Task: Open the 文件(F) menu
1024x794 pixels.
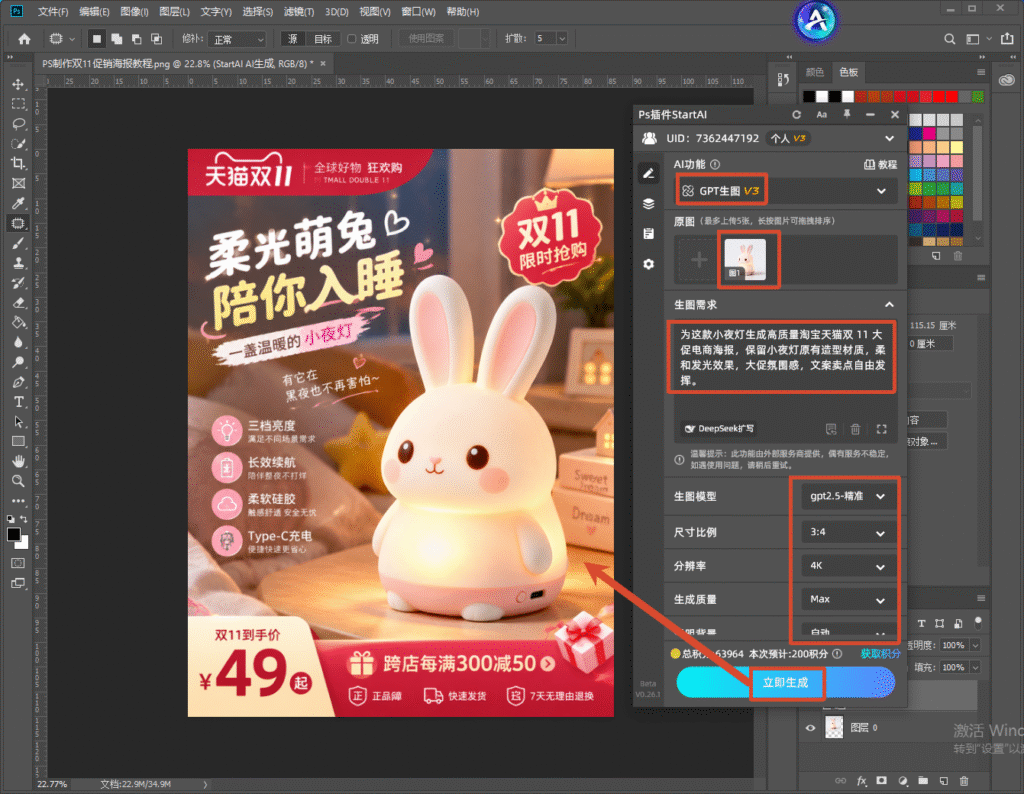Action: pos(53,12)
